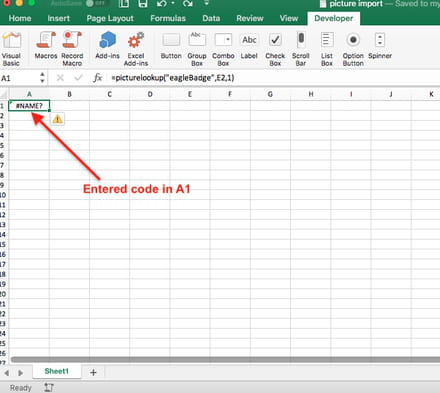Viewport: 440px width, 393px height.
Task: Start Record Macro
Action: (72, 49)
